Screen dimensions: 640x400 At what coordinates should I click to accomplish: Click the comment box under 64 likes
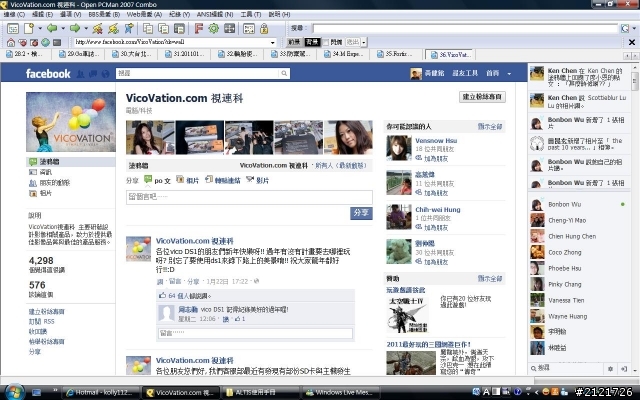[x=255, y=333]
